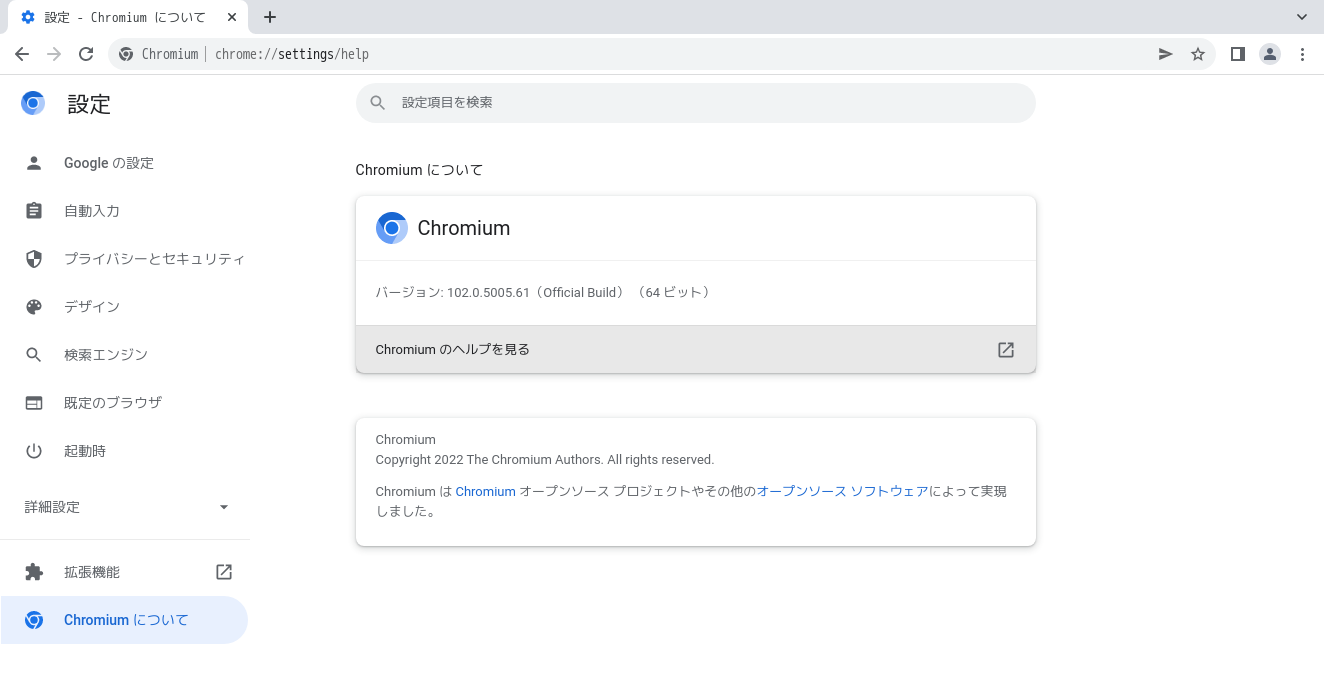Screen dimensions: 1324x684
Task: Close the 設定 tab
Action: [x=232, y=17]
